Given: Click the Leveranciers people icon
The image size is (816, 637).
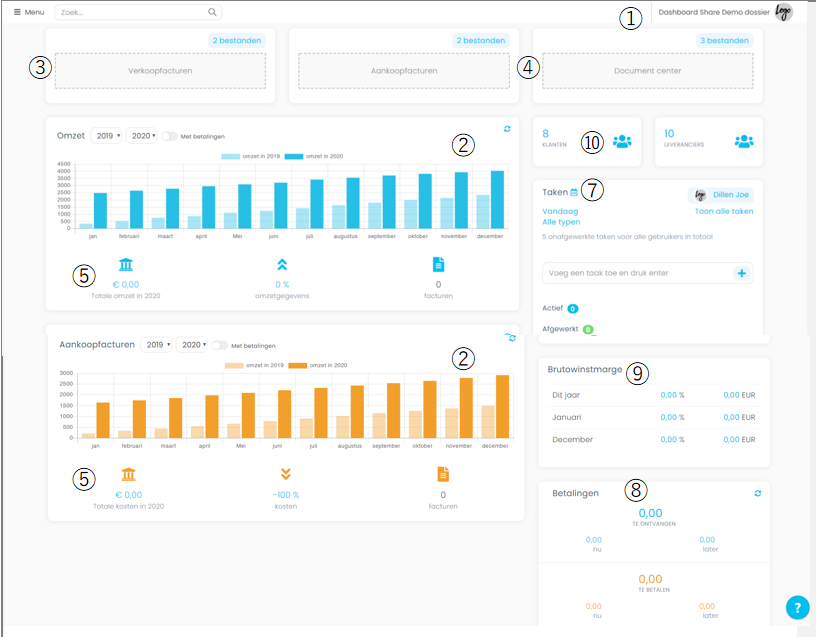Looking at the screenshot, I should pyautogui.click(x=743, y=141).
